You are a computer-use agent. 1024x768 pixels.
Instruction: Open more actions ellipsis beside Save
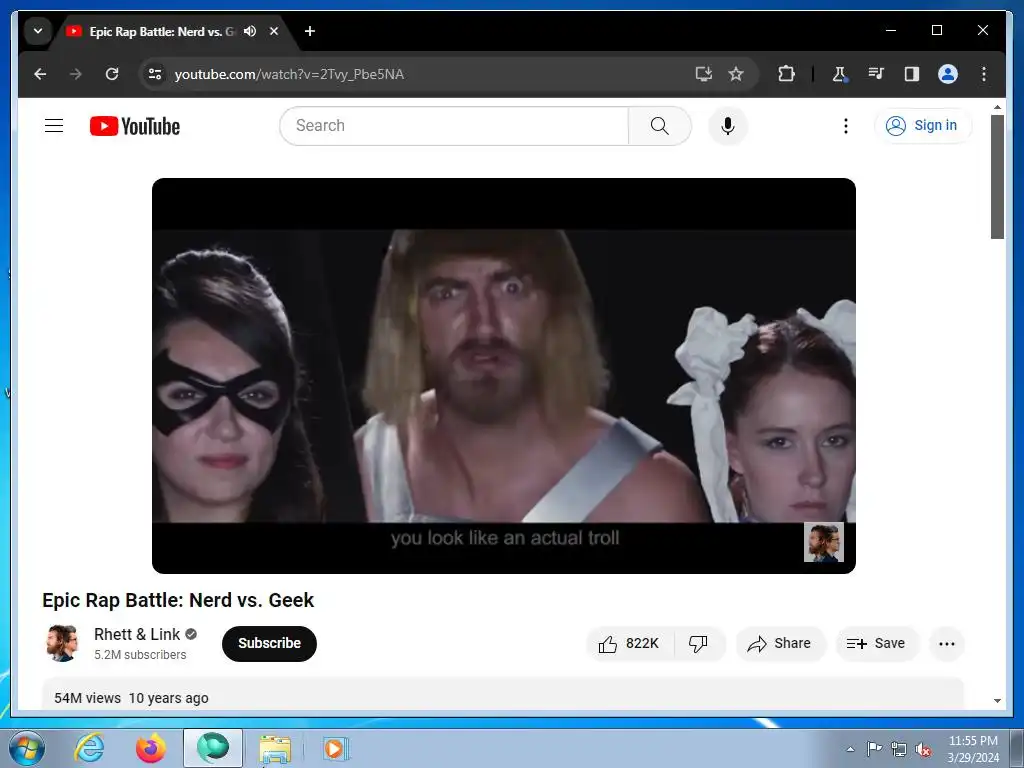pyautogui.click(x=946, y=644)
